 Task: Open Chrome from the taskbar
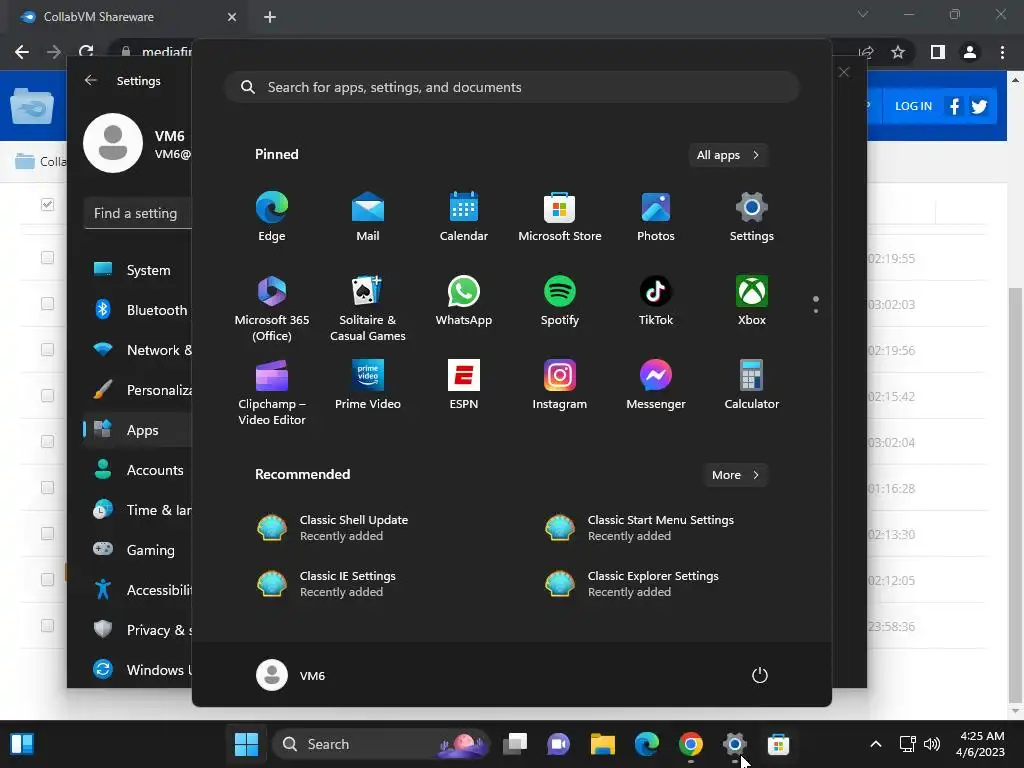point(690,744)
